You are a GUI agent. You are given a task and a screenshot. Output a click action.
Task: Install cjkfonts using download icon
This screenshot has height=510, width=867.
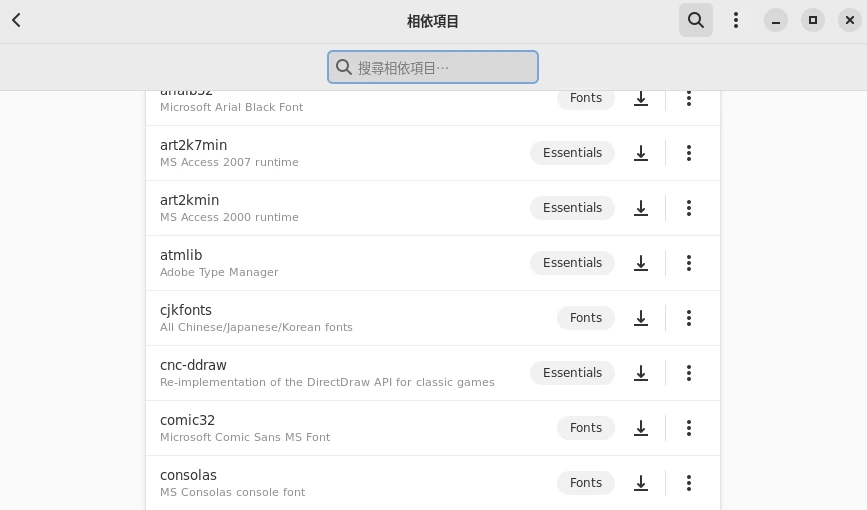click(641, 318)
